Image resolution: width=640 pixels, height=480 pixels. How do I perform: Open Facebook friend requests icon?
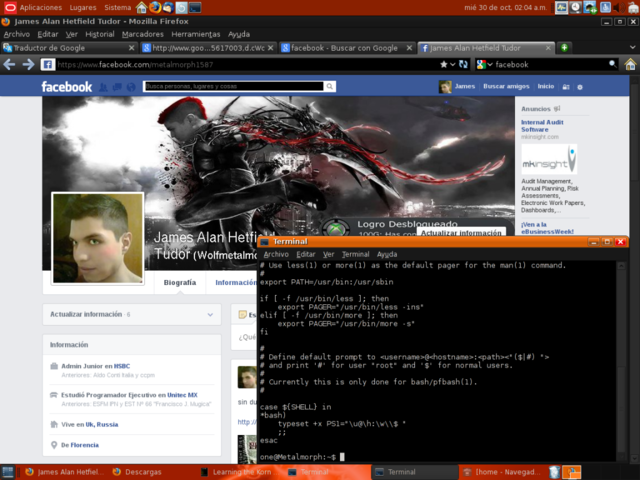pyautogui.click(x=103, y=87)
